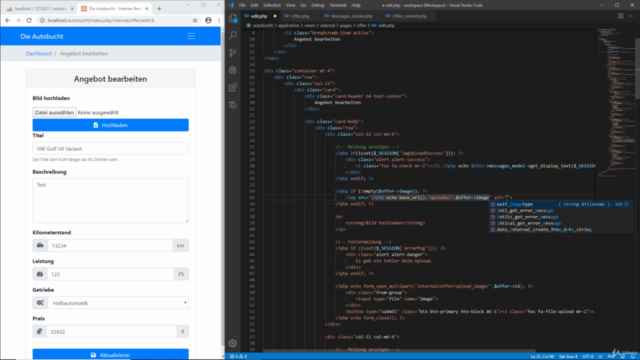Viewport: 640px width, 360px height.
Task: Open the Search view in VS Code
Action: (x=233, y=35)
